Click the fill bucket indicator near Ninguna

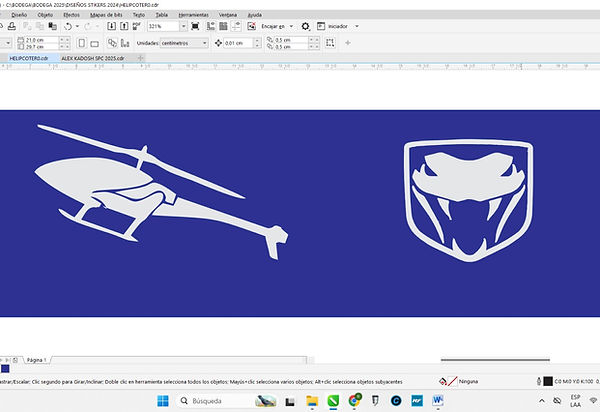click(443, 381)
